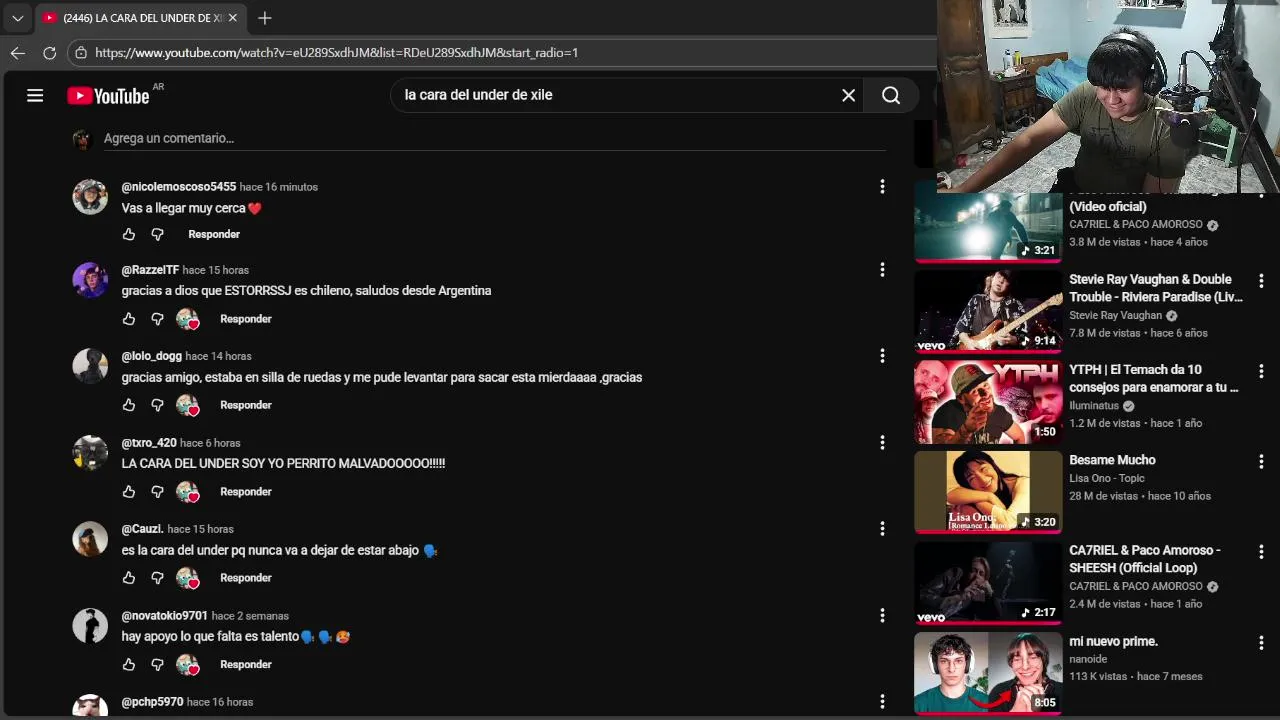Screen dimensions: 1280x720
Task: Reply to the @novatokio9701 comment
Action: point(246,664)
